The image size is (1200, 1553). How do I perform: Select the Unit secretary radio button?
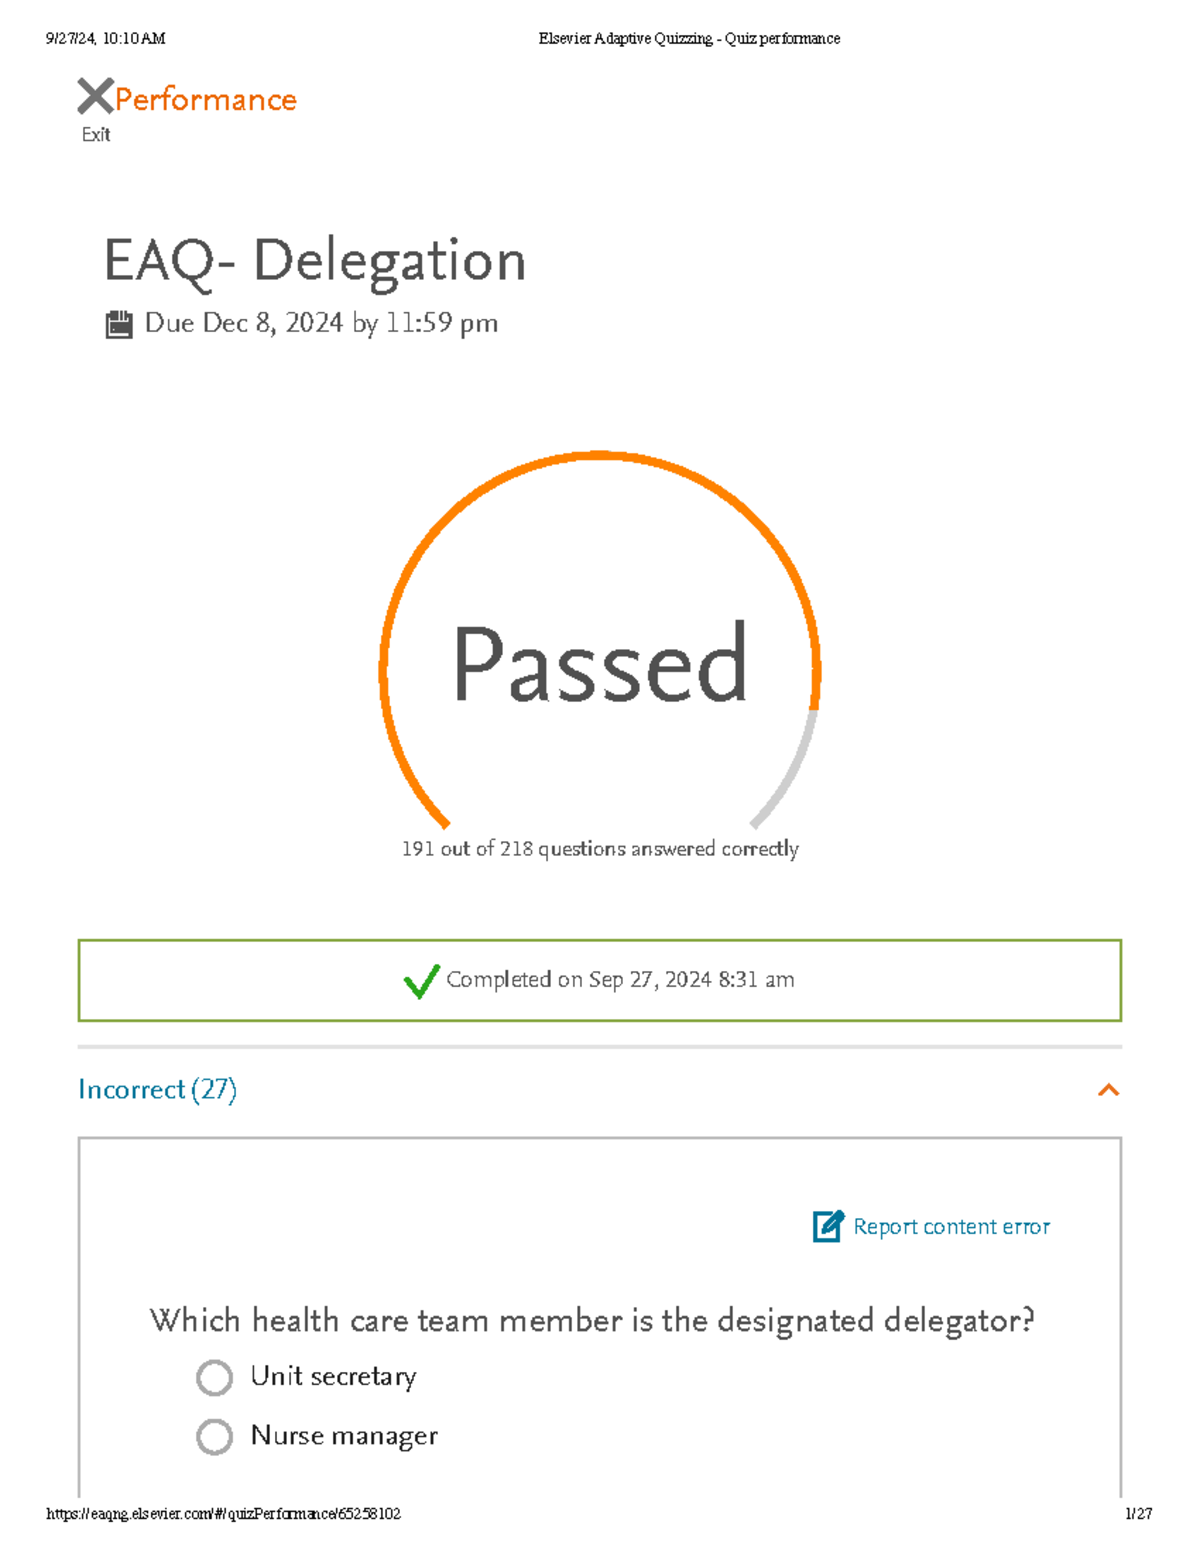point(214,1377)
